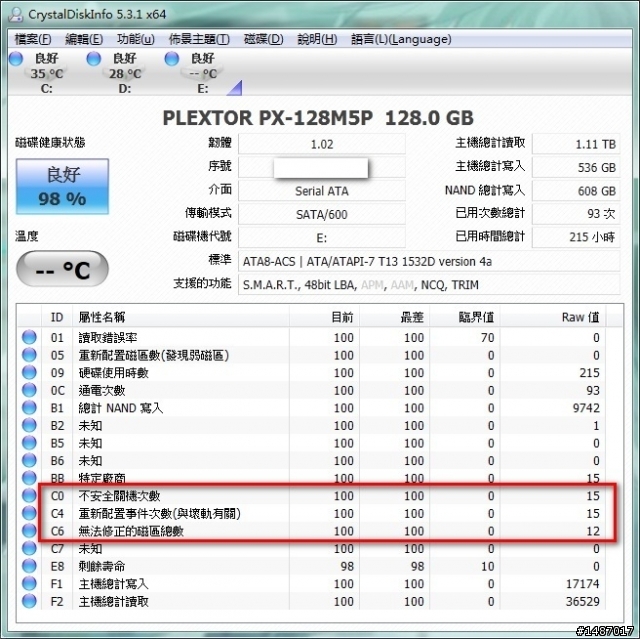Click the 0C 通電次數 status orb

[29, 390]
